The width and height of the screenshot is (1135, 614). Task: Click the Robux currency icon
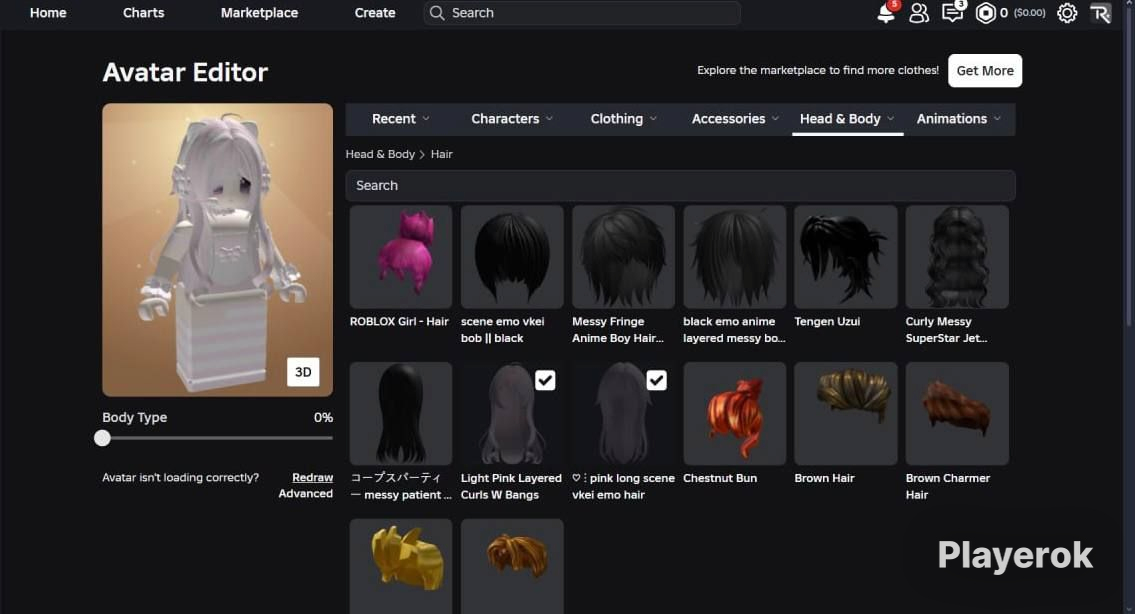tap(985, 13)
